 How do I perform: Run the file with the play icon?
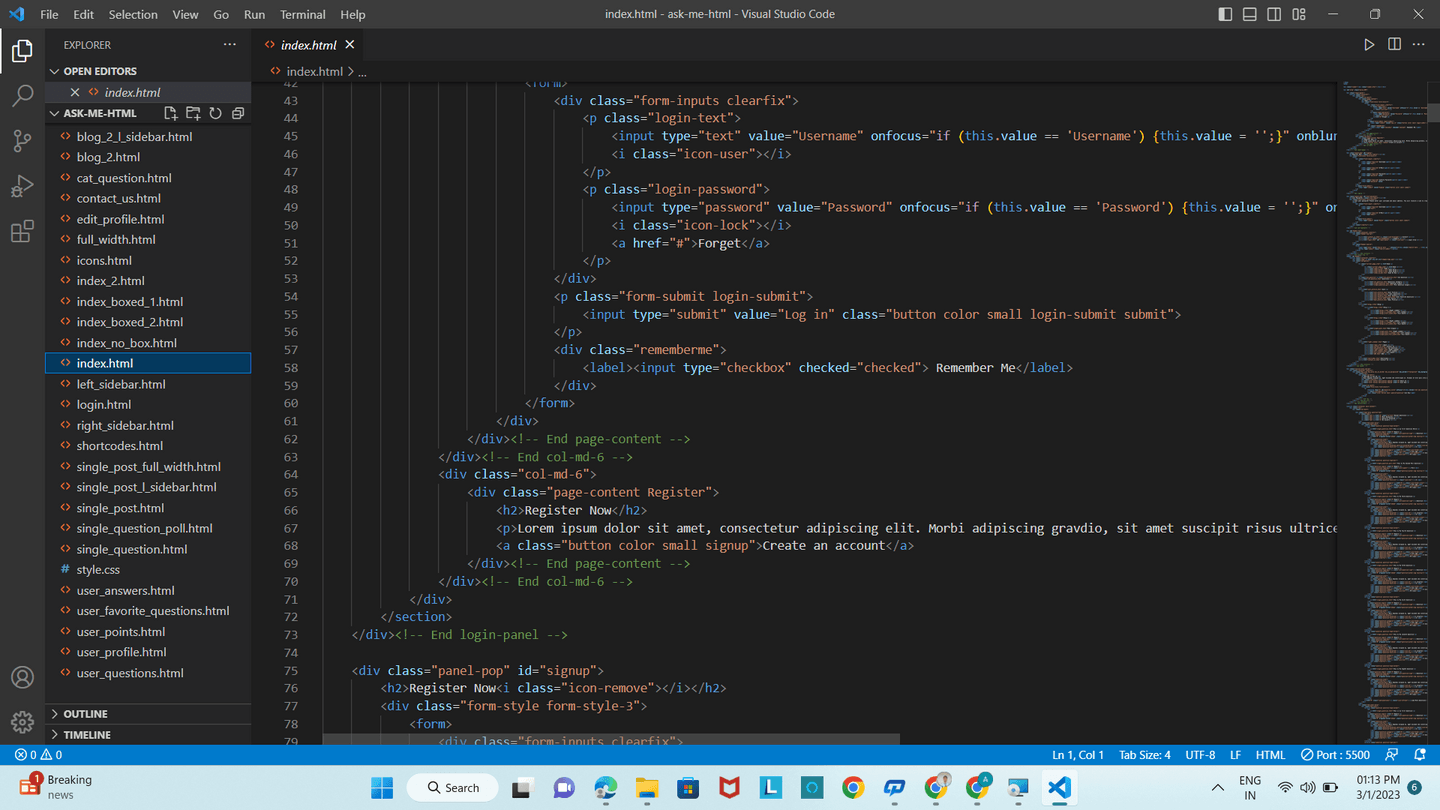(x=1369, y=45)
